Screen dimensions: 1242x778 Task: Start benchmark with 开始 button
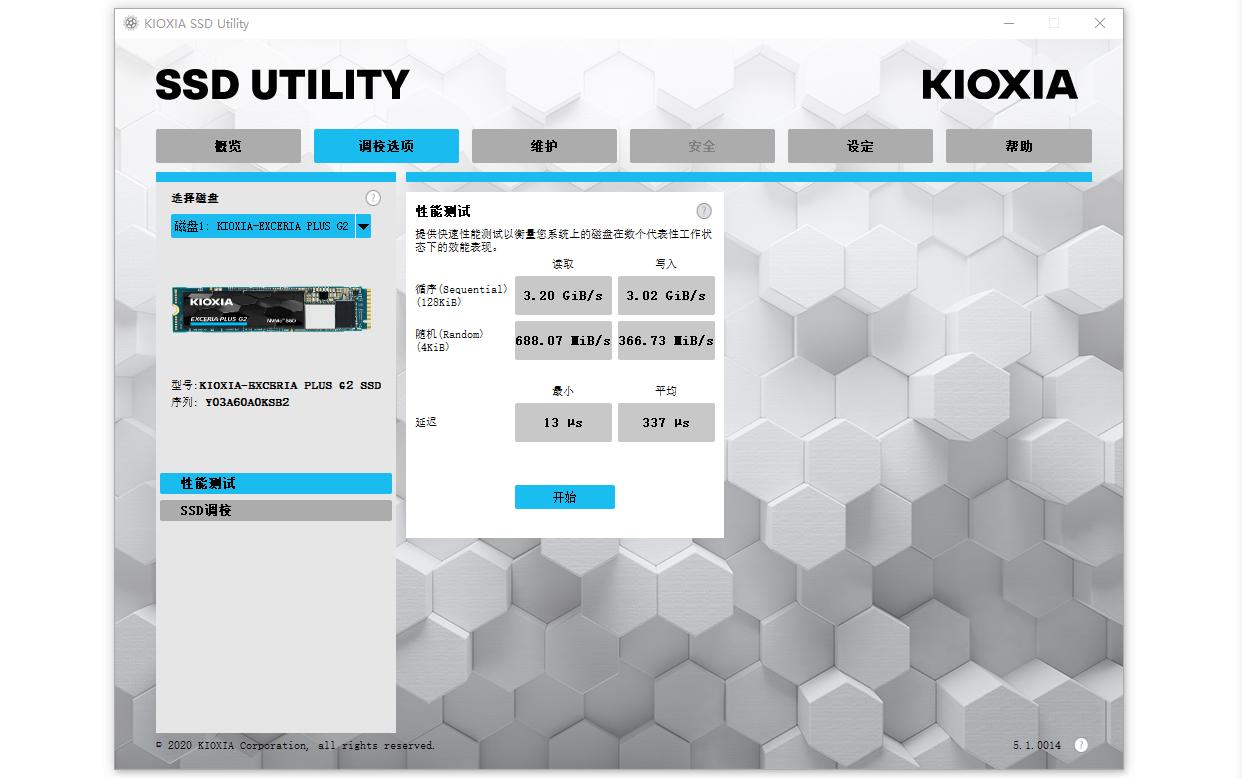click(565, 497)
